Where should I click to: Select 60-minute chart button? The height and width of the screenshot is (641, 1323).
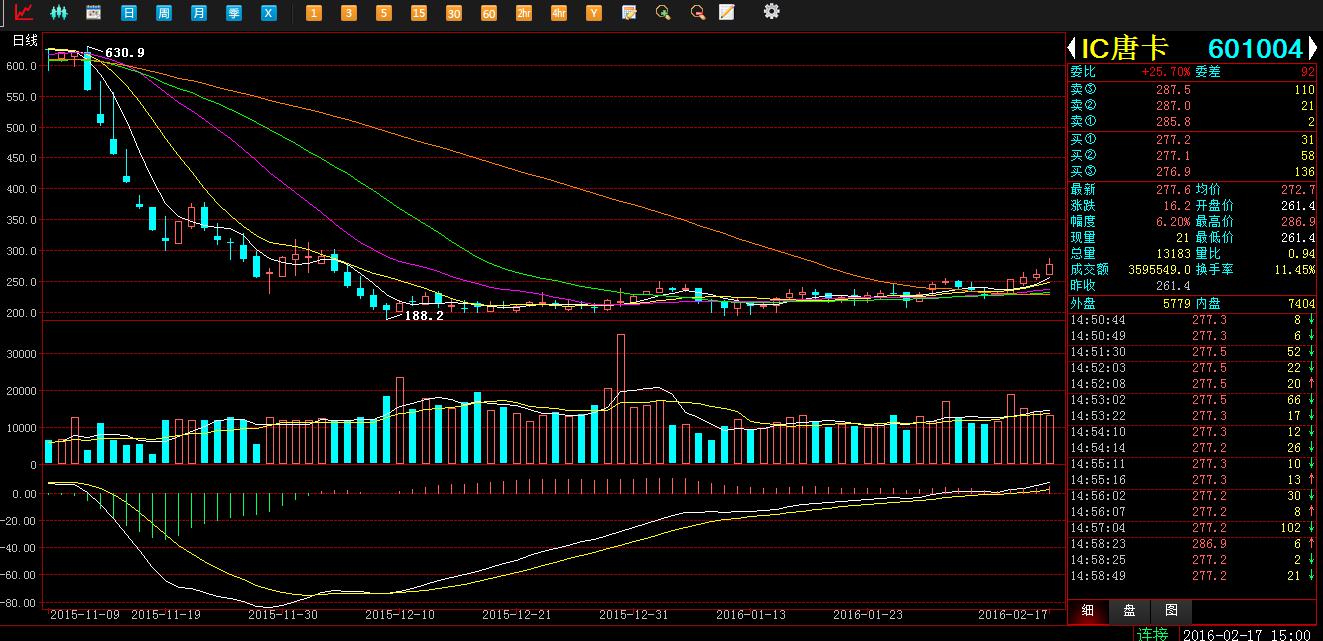[489, 13]
